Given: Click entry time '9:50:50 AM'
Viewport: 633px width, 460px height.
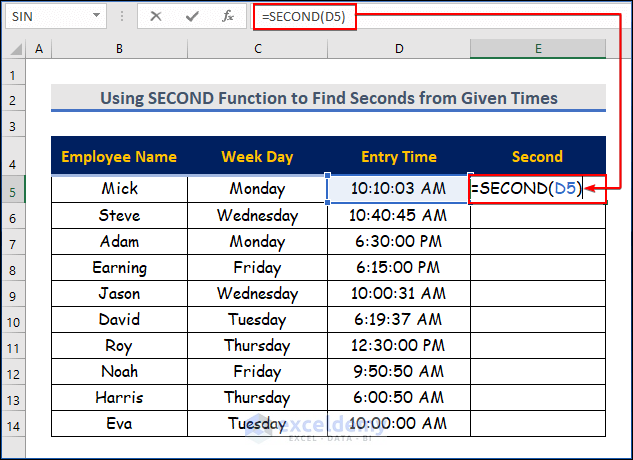Looking at the screenshot, I should coord(398,371).
